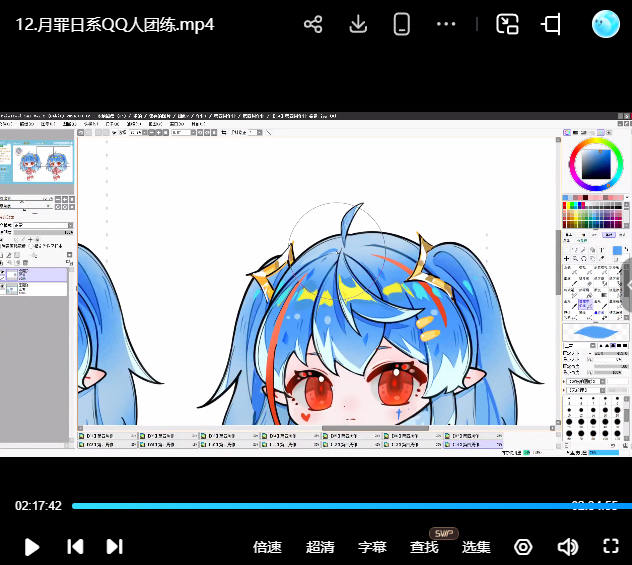Open the user avatar profile
This screenshot has width=632, height=565.
pyautogui.click(x=605, y=24)
